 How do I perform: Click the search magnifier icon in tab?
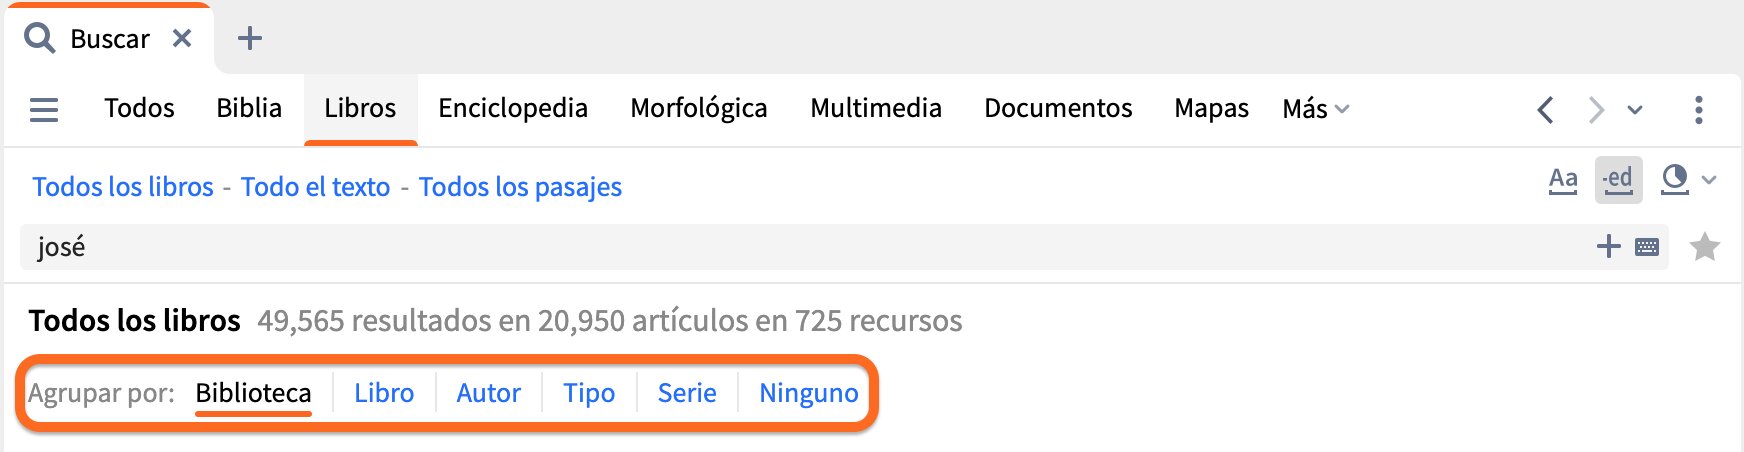point(39,38)
